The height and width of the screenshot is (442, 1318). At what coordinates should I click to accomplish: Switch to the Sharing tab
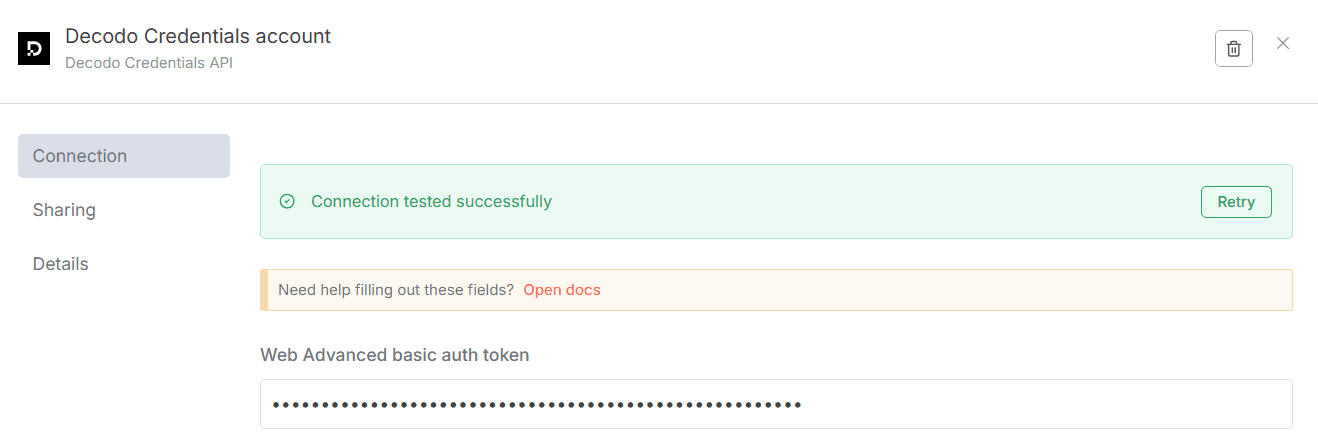64,210
